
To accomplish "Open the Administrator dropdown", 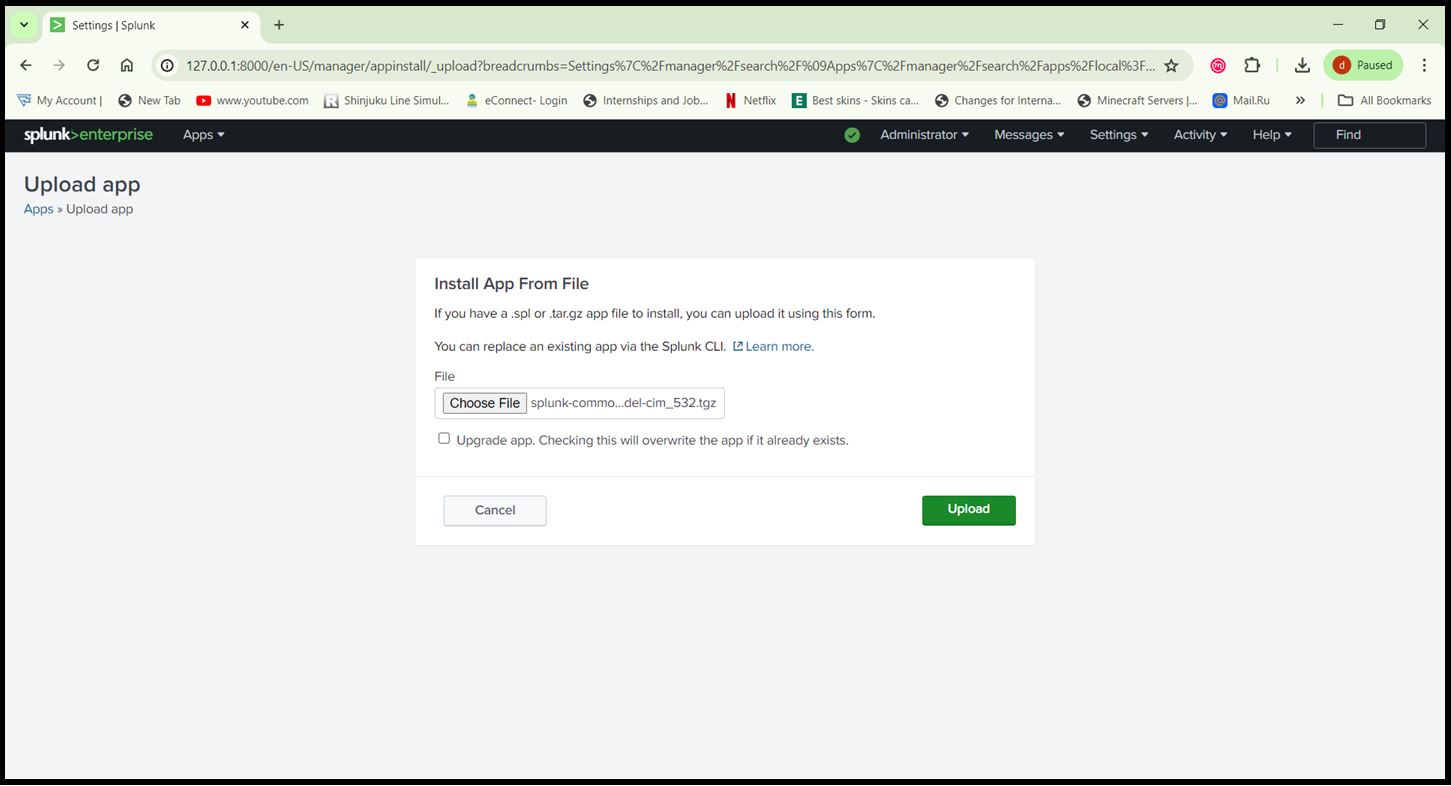I will [923, 134].
